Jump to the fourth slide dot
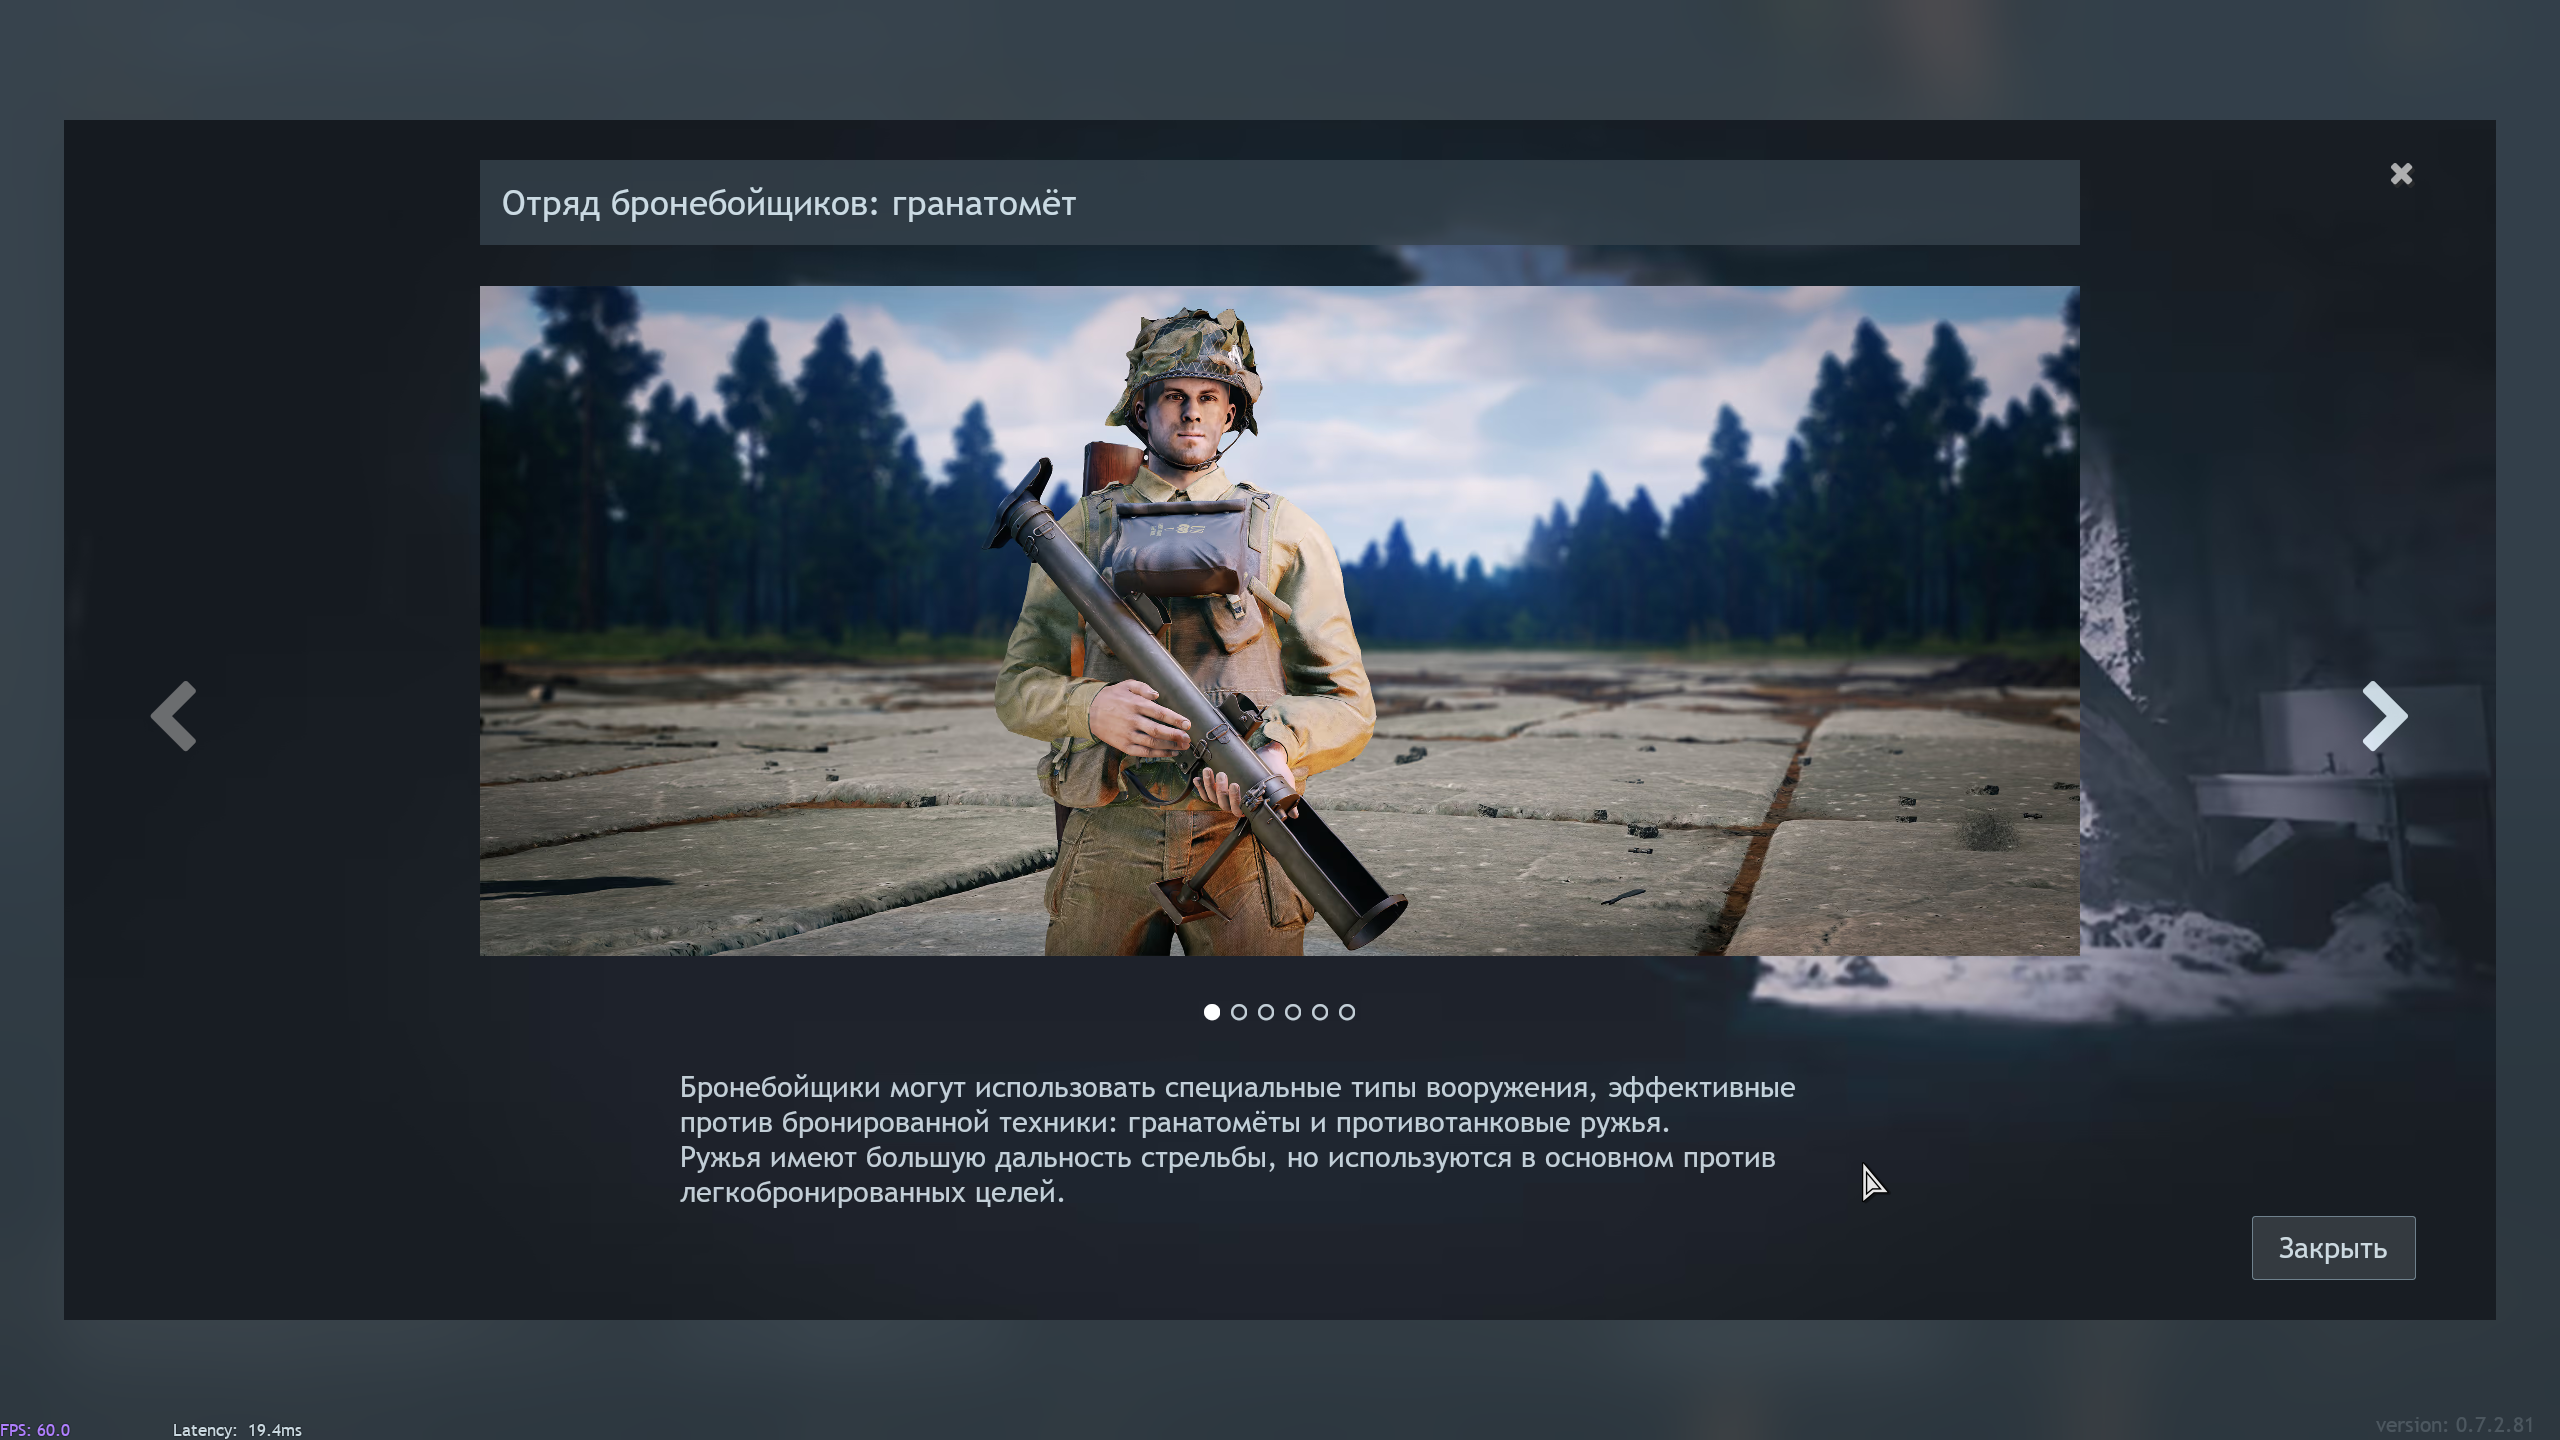Image resolution: width=2560 pixels, height=1440 pixels. pos(1292,1012)
